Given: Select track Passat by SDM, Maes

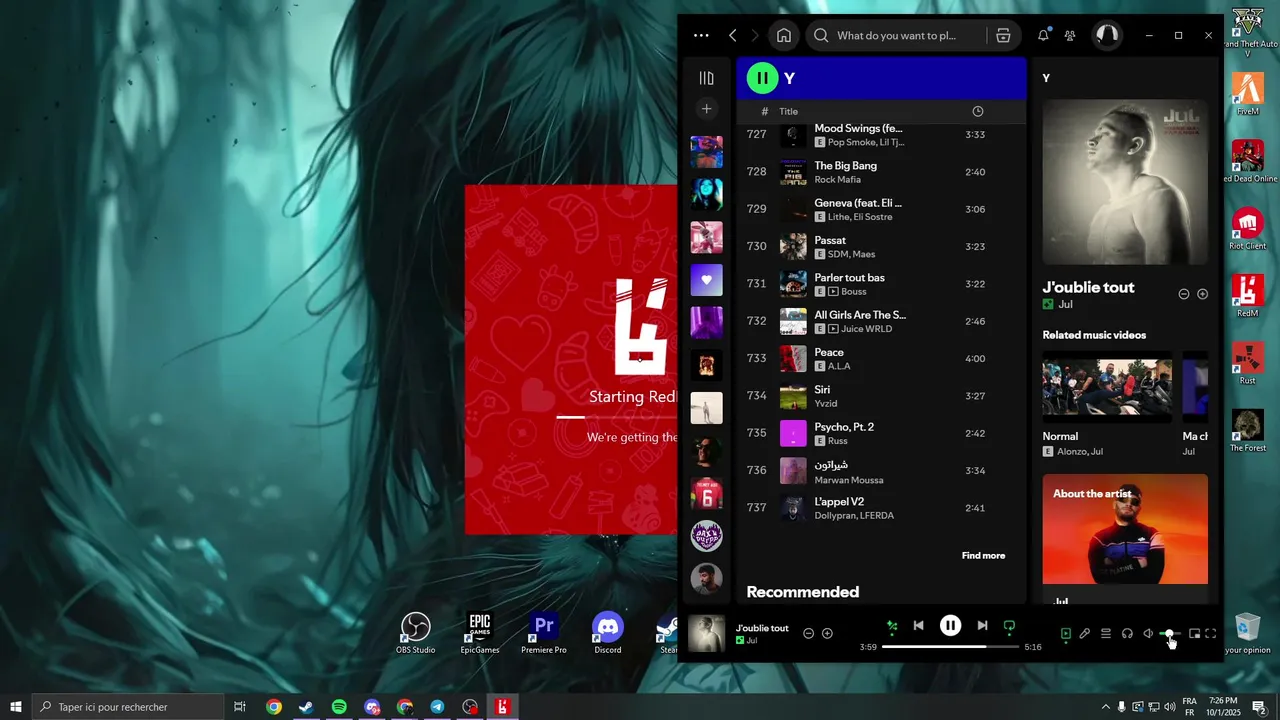Looking at the screenshot, I should tap(881, 246).
